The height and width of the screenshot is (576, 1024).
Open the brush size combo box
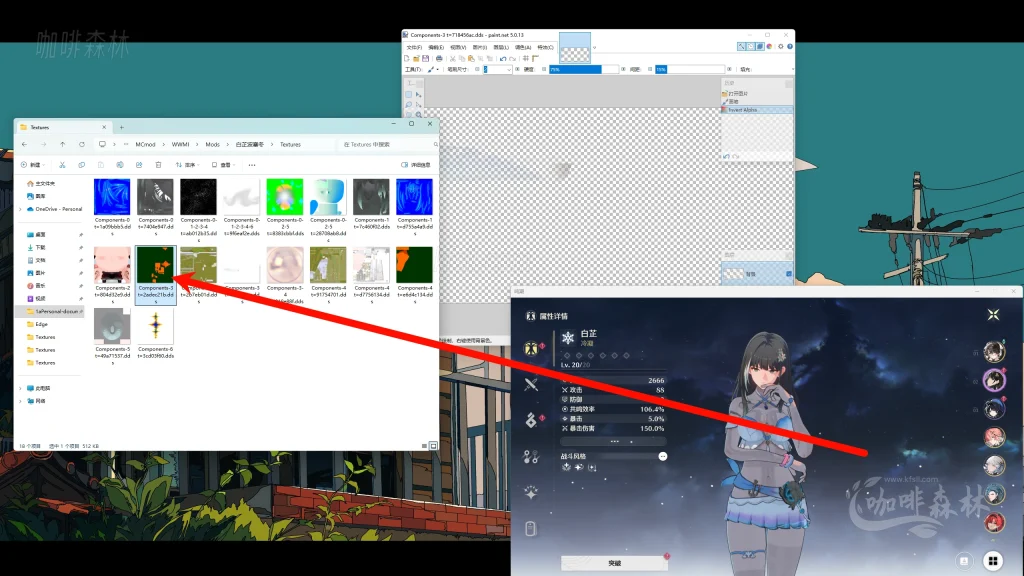pos(497,69)
